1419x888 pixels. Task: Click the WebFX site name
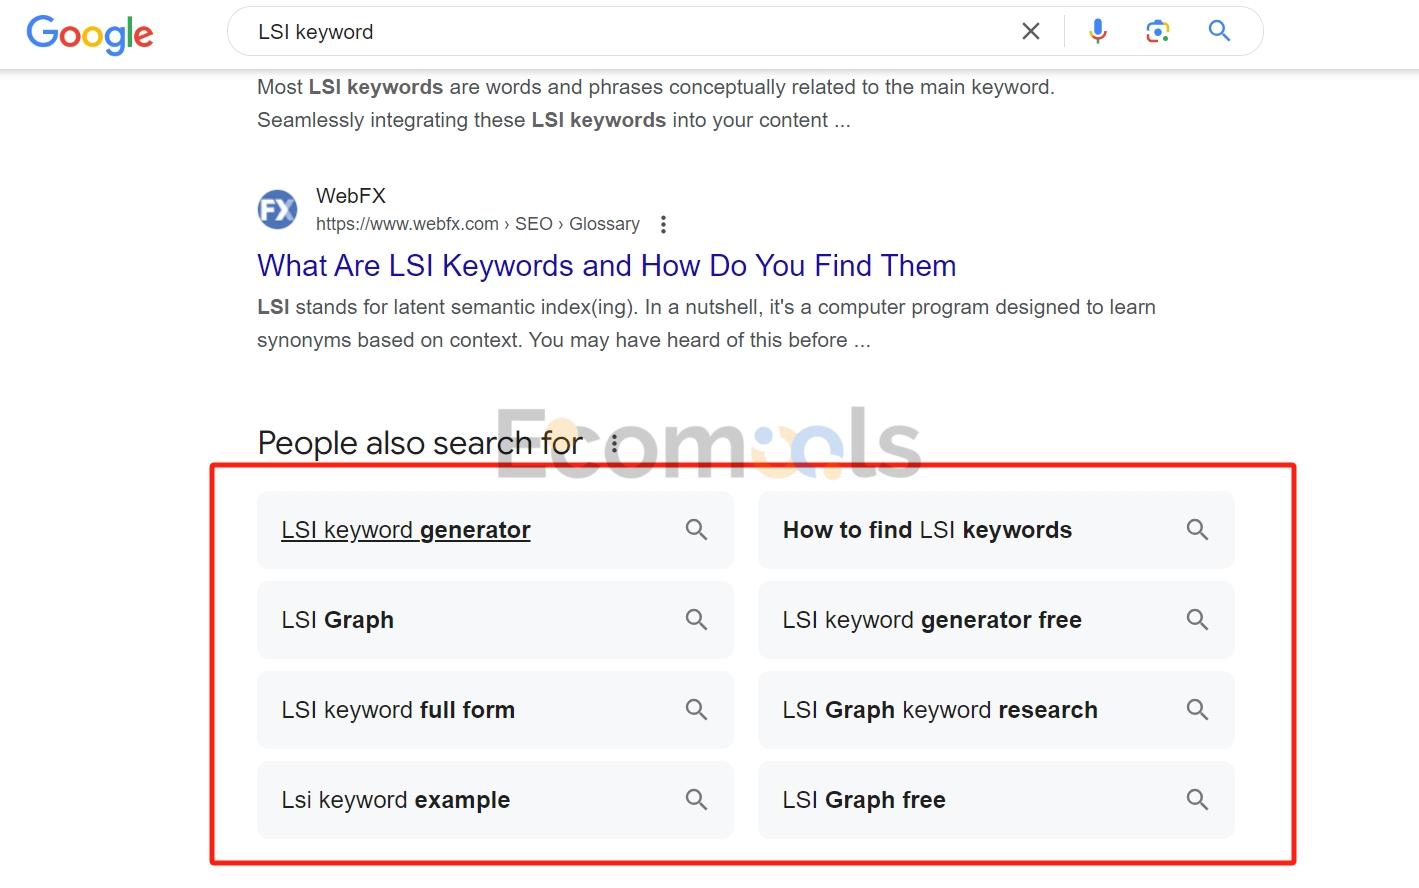click(351, 196)
